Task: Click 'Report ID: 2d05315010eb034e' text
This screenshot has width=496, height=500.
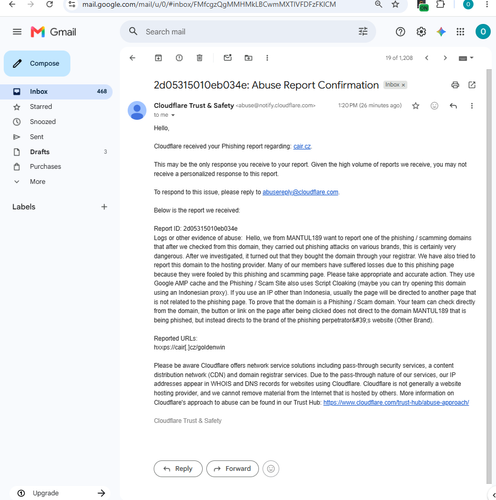Action: point(196,229)
